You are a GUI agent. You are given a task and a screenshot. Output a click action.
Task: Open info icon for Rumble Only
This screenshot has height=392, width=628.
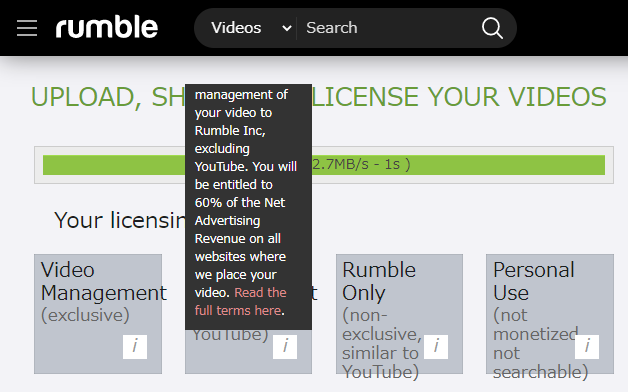point(436,347)
